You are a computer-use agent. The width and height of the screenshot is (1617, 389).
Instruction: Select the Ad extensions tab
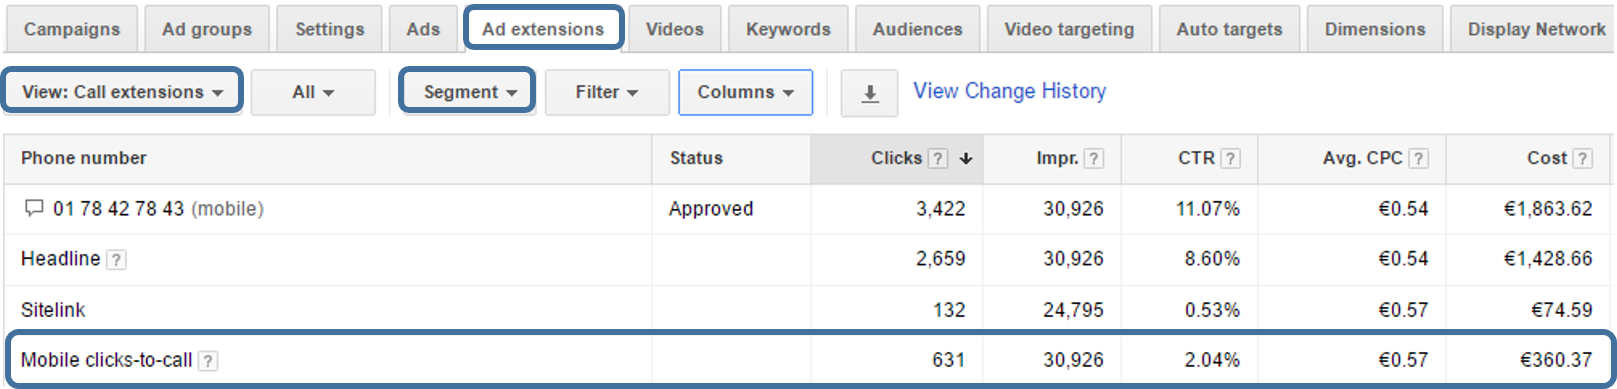[x=543, y=29]
